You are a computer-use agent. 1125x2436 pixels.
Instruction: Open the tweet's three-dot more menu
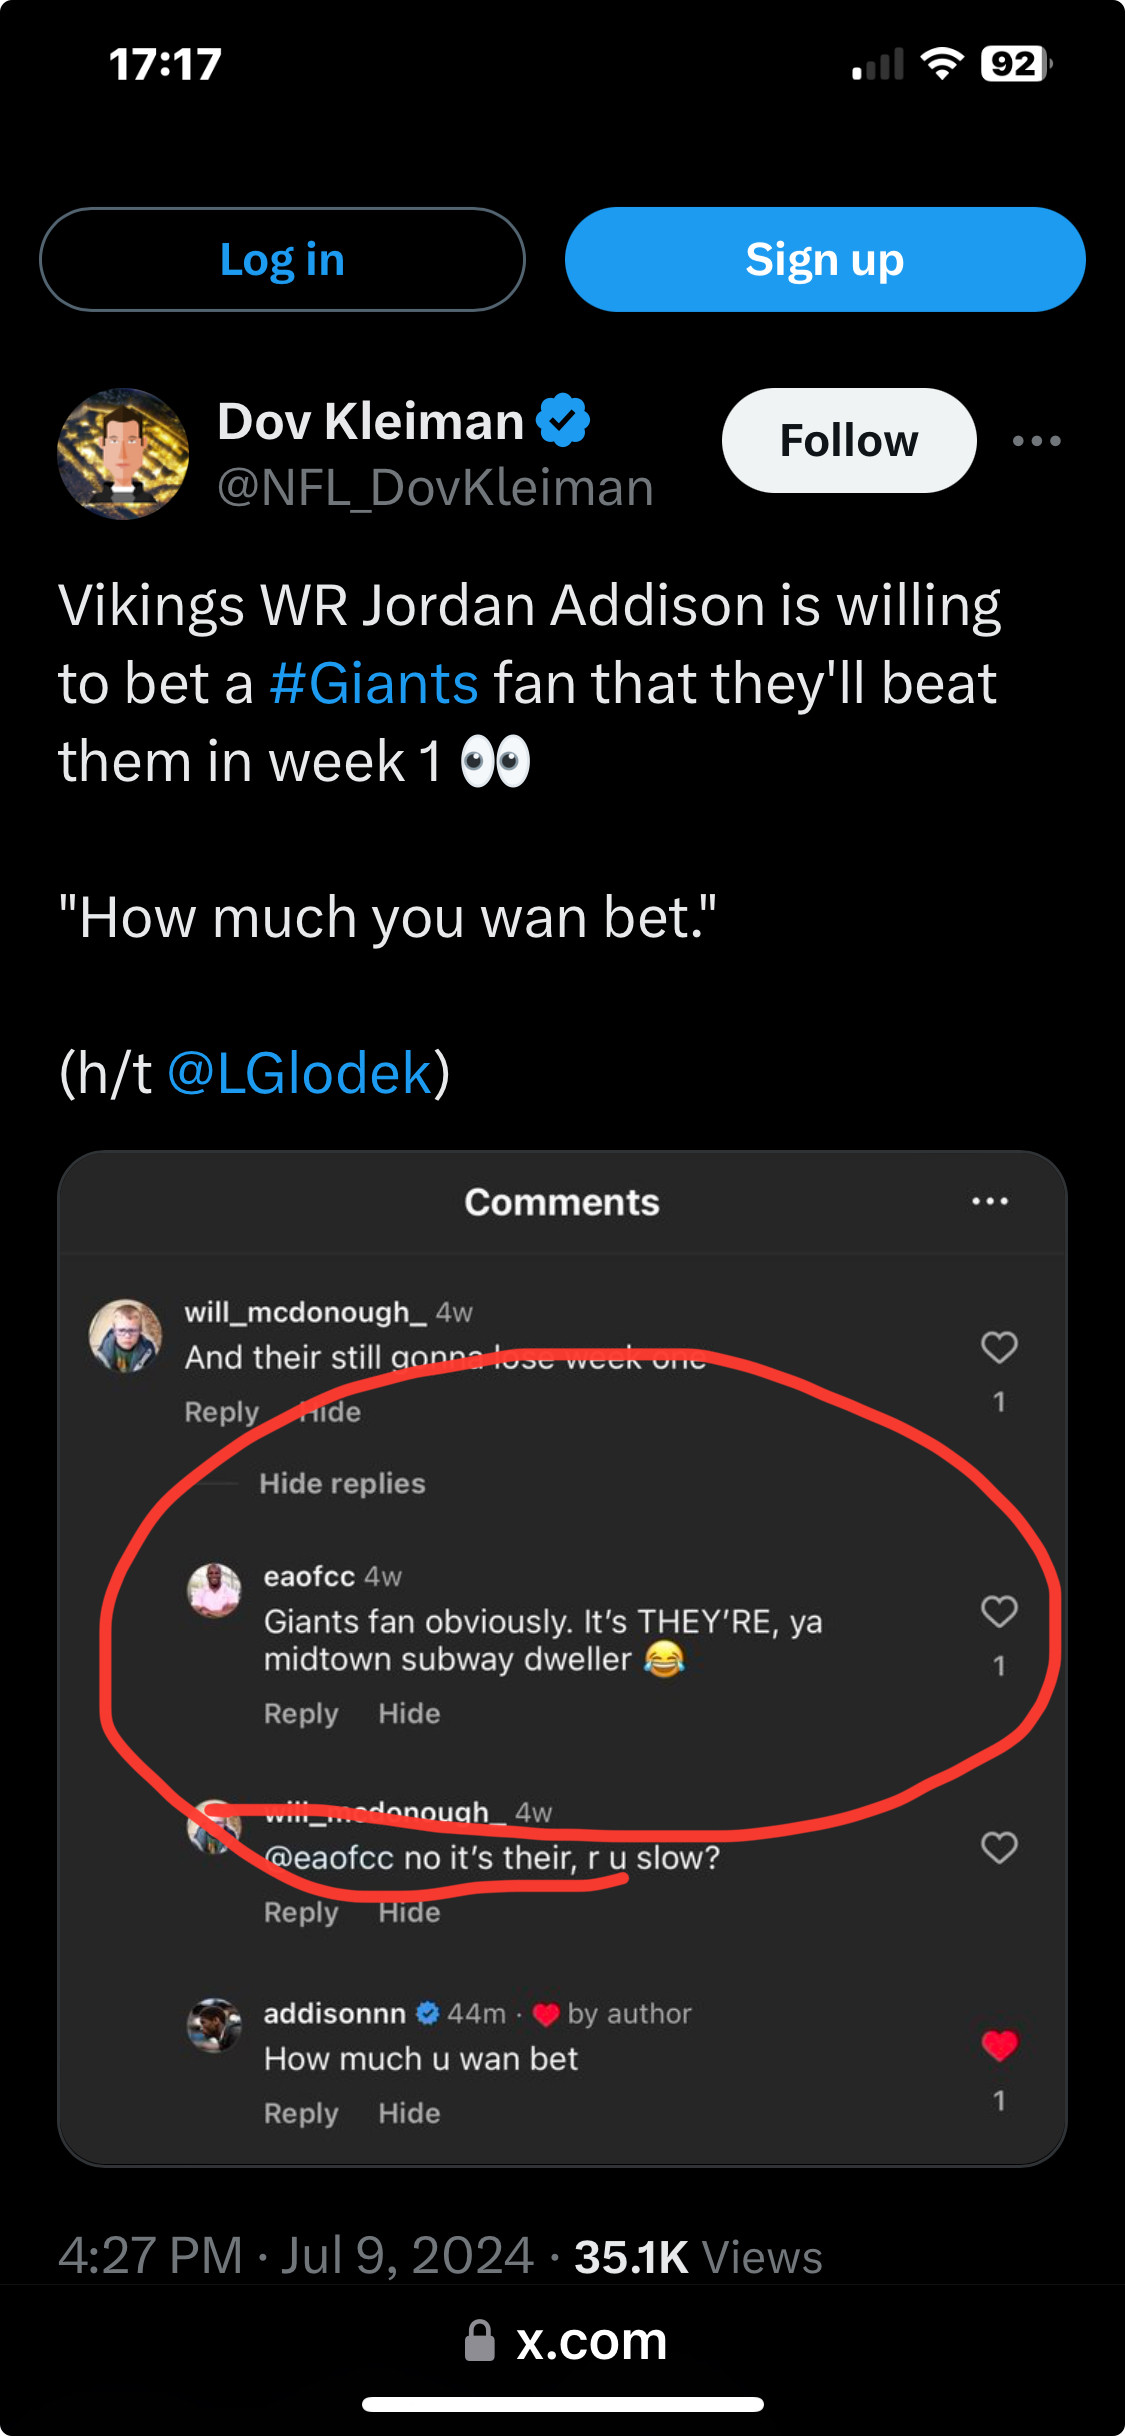[x=1036, y=441]
